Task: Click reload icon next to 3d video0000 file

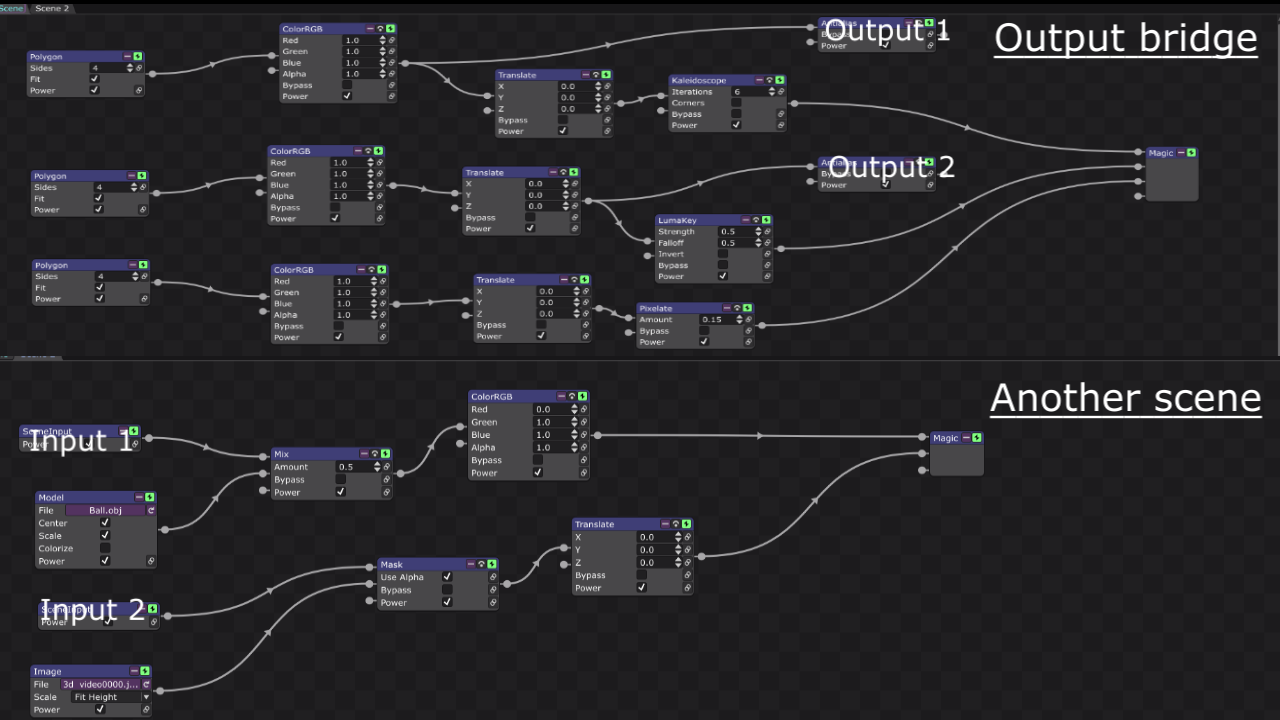Action: click(146, 684)
